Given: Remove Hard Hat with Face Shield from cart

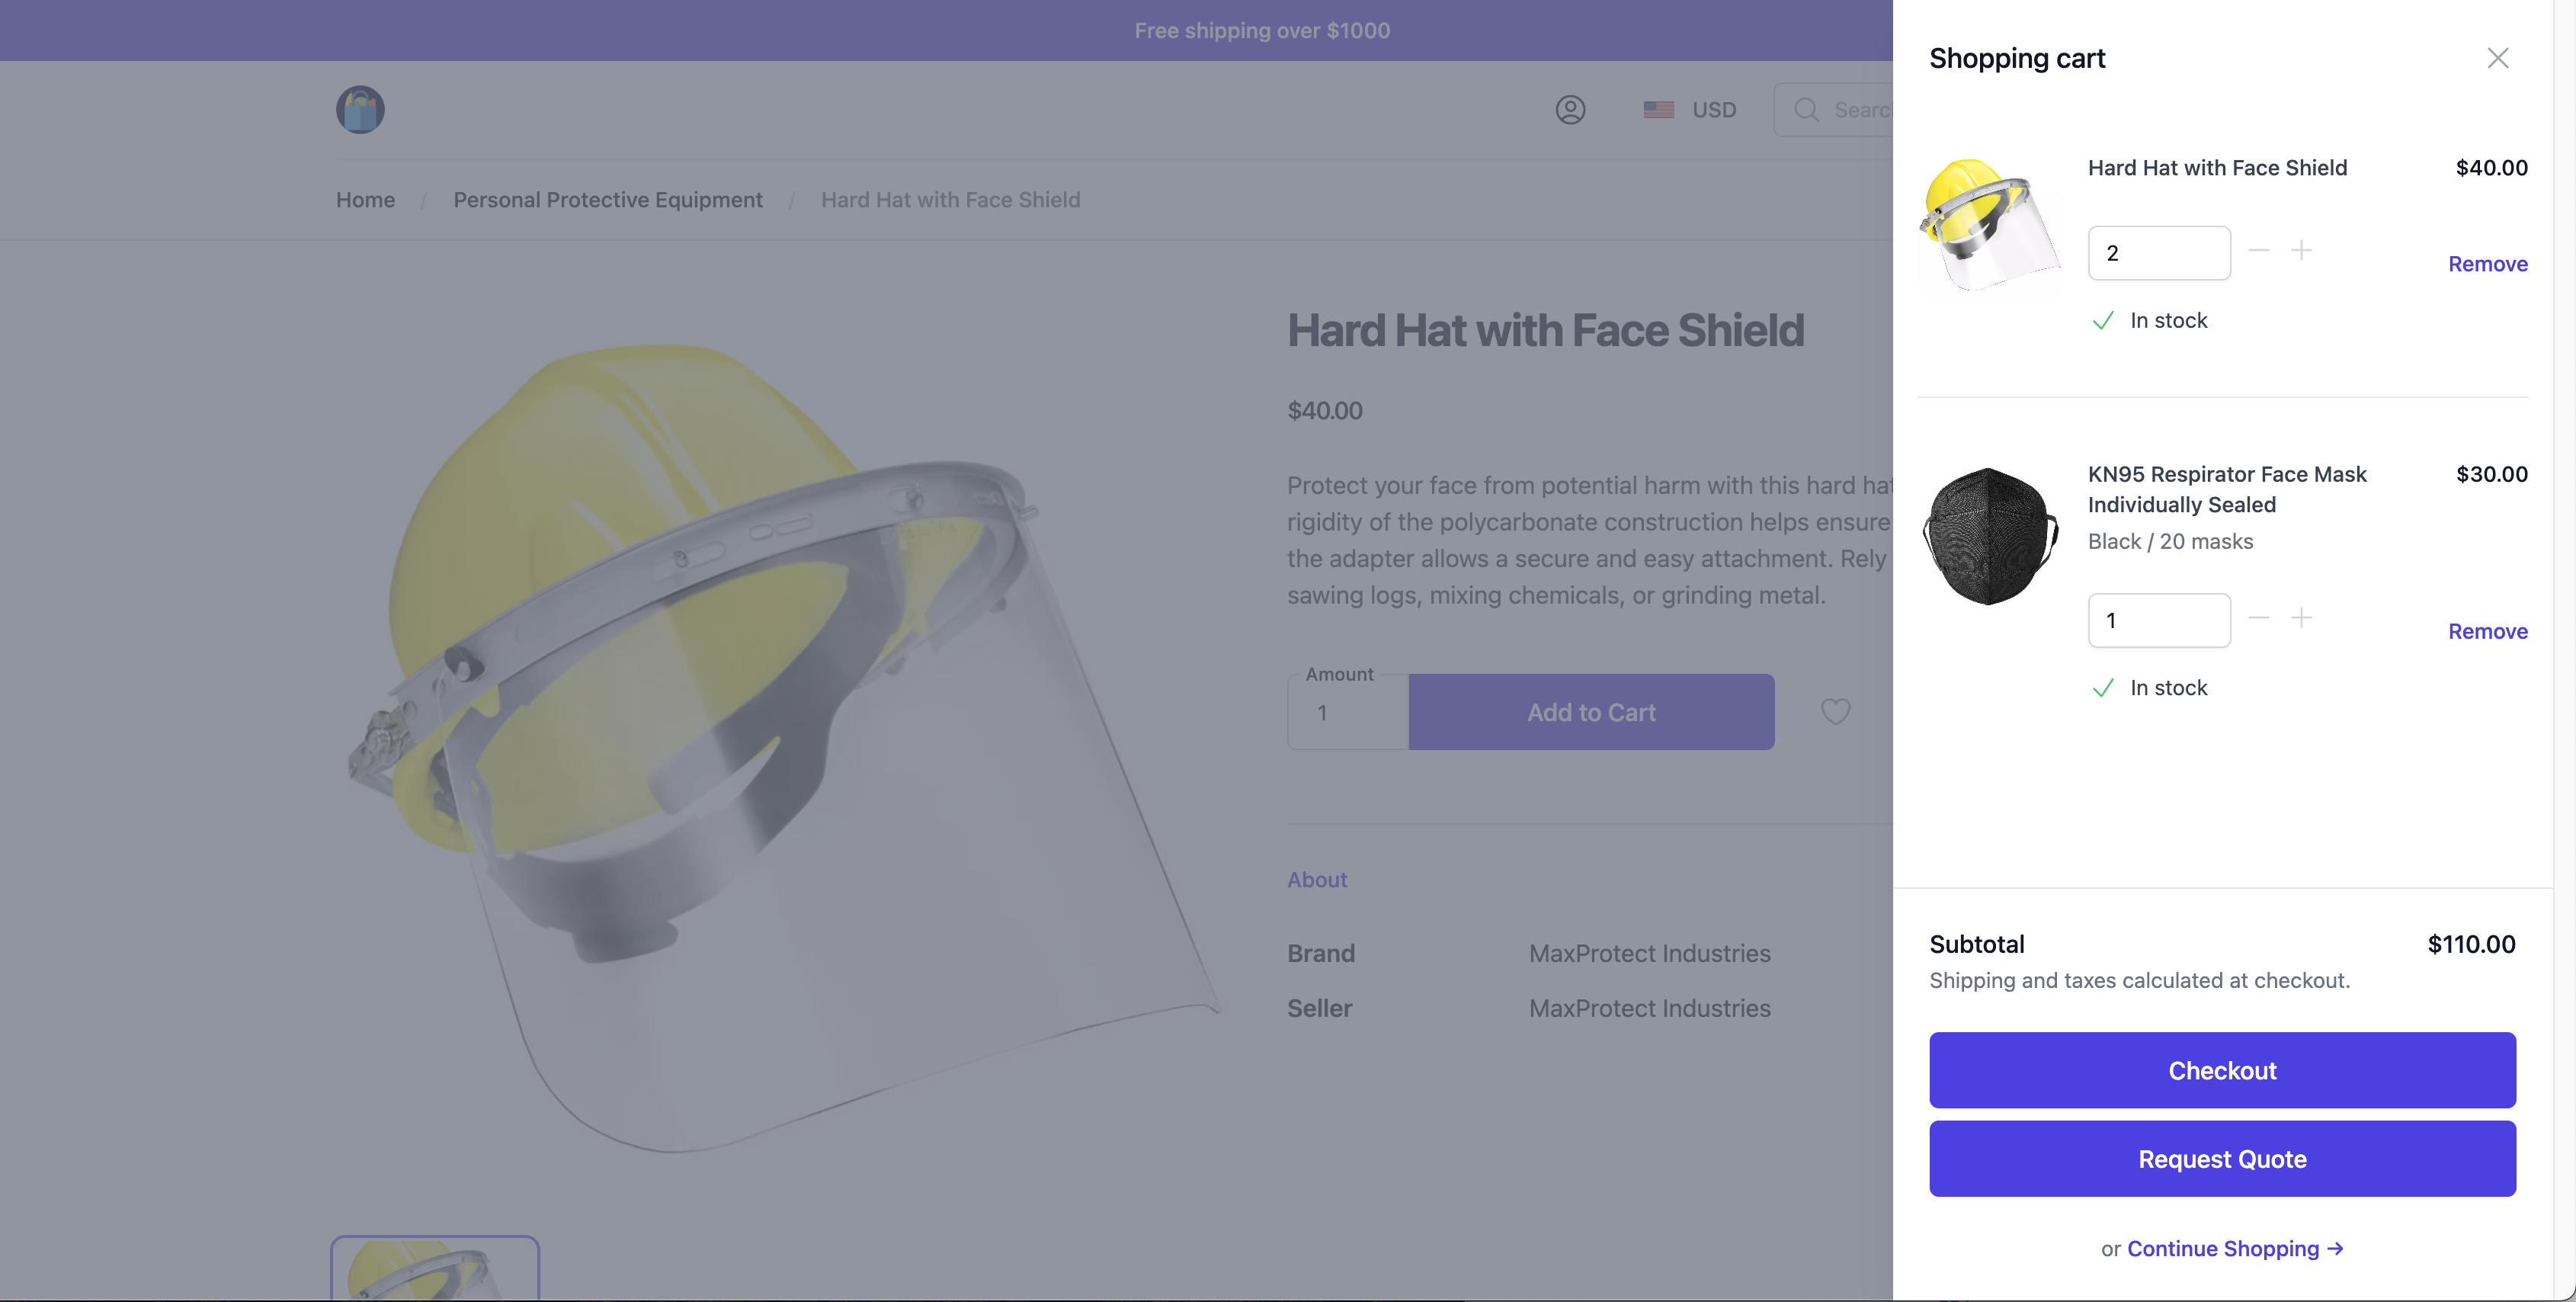Looking at the screenshot, I should [2487, 264].
